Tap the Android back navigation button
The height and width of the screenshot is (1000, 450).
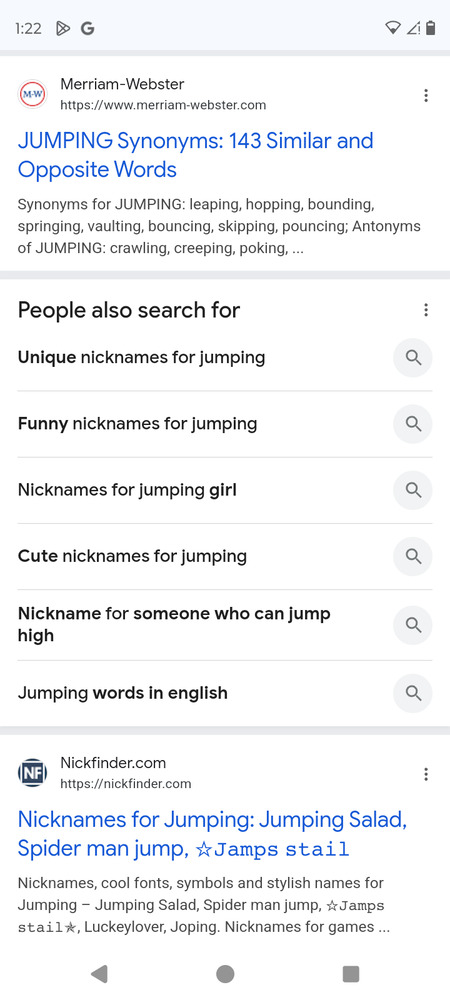pyautogui.click(x=99, y=973)
